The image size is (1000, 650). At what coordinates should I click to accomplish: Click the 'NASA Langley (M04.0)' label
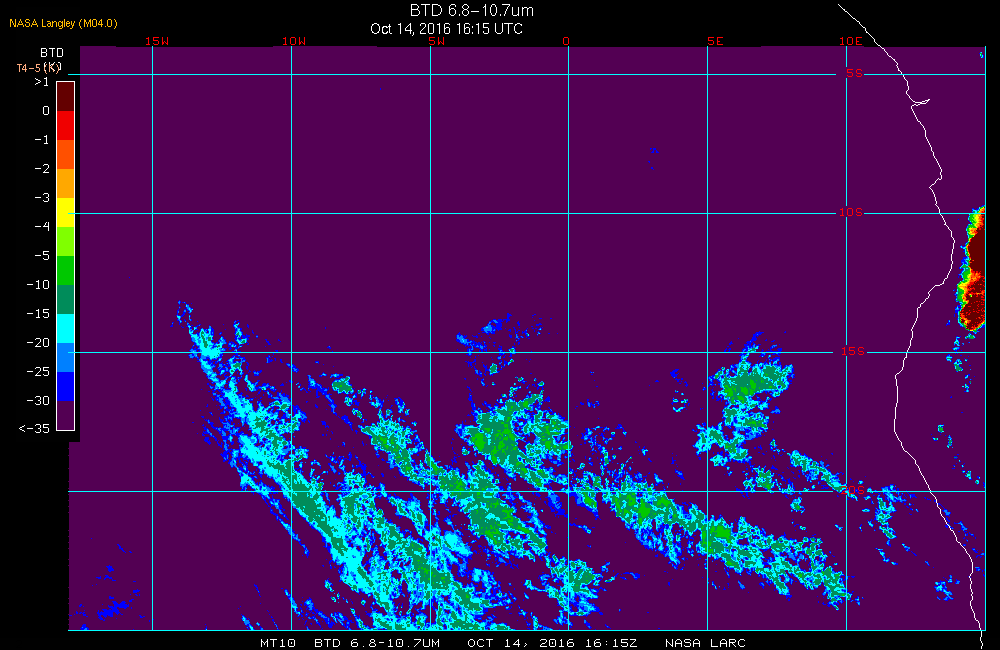click(63, 23)
